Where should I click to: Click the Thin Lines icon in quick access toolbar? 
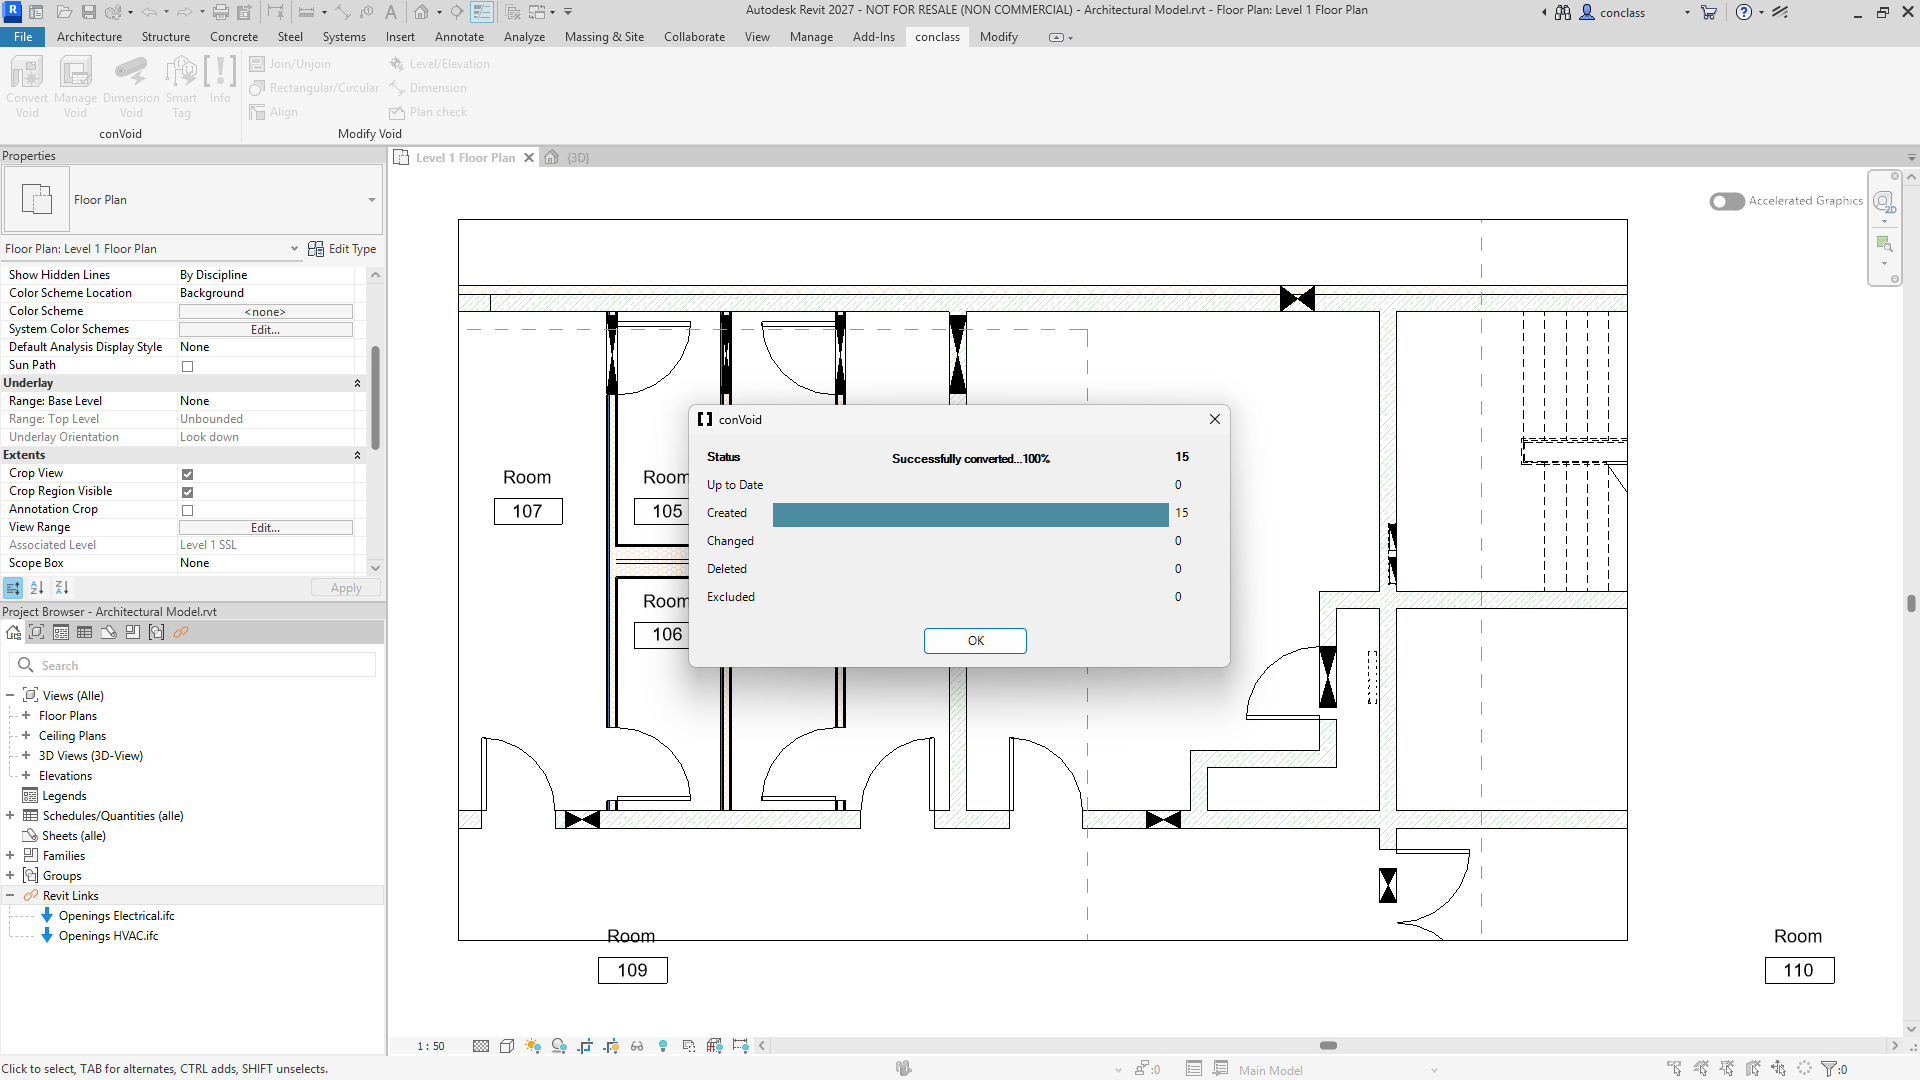482,12
